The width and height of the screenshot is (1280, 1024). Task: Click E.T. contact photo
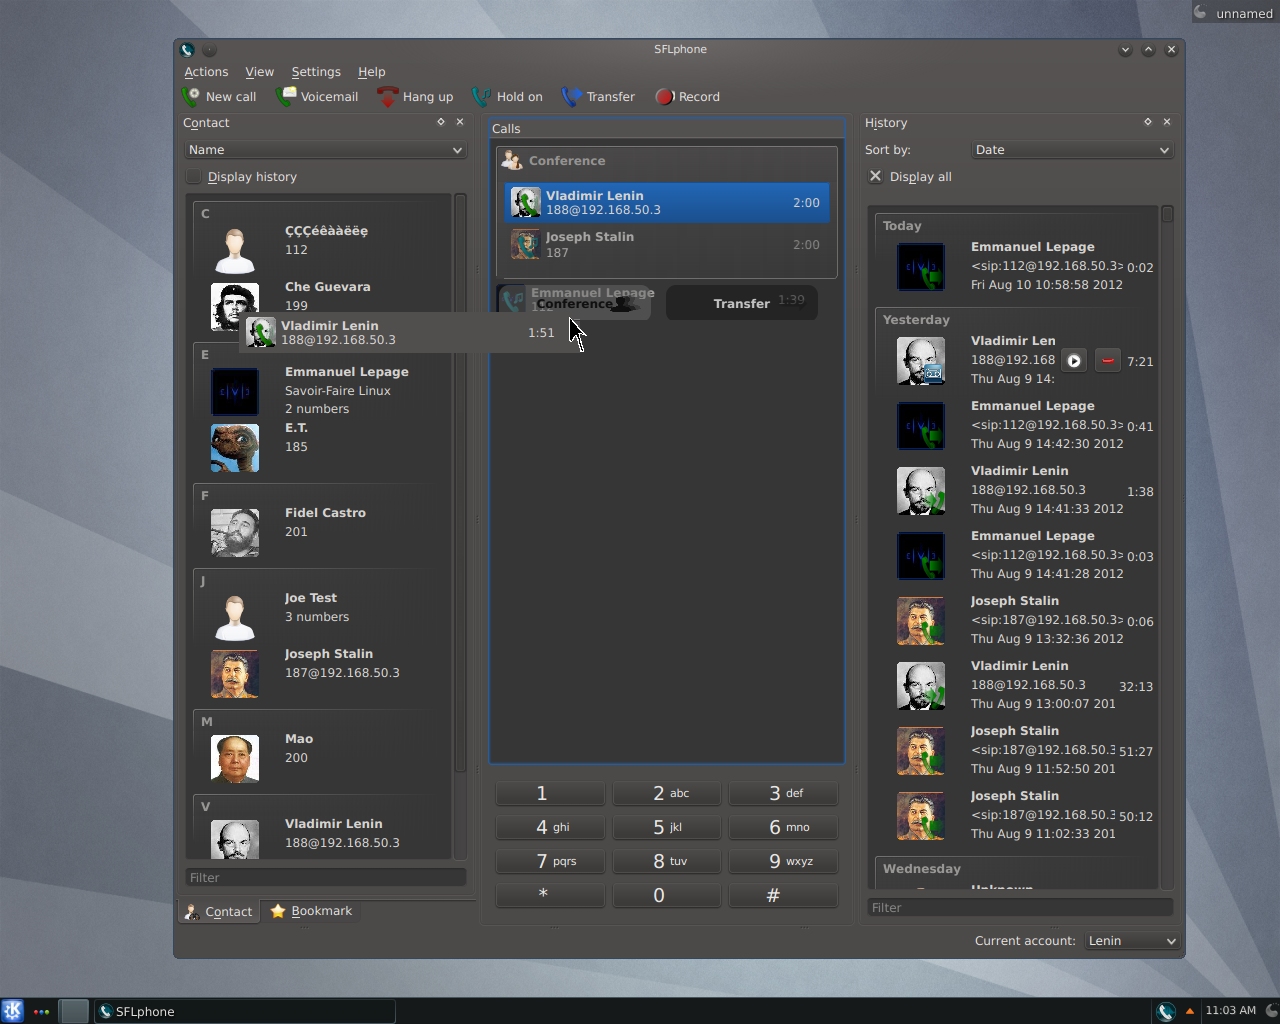(x=235, y=447)
